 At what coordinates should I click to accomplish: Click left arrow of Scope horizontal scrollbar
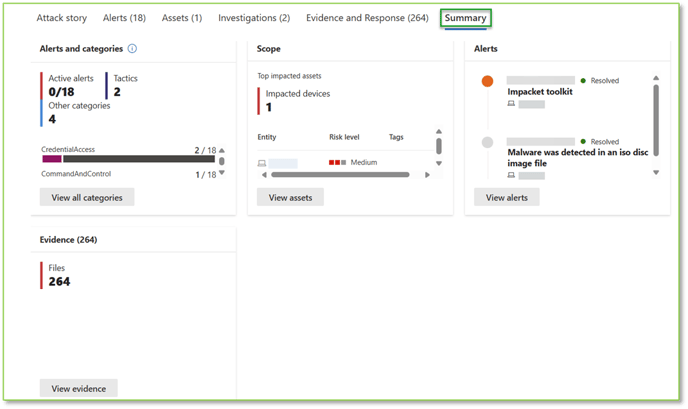pyautogui.click(x=264, y=175)
